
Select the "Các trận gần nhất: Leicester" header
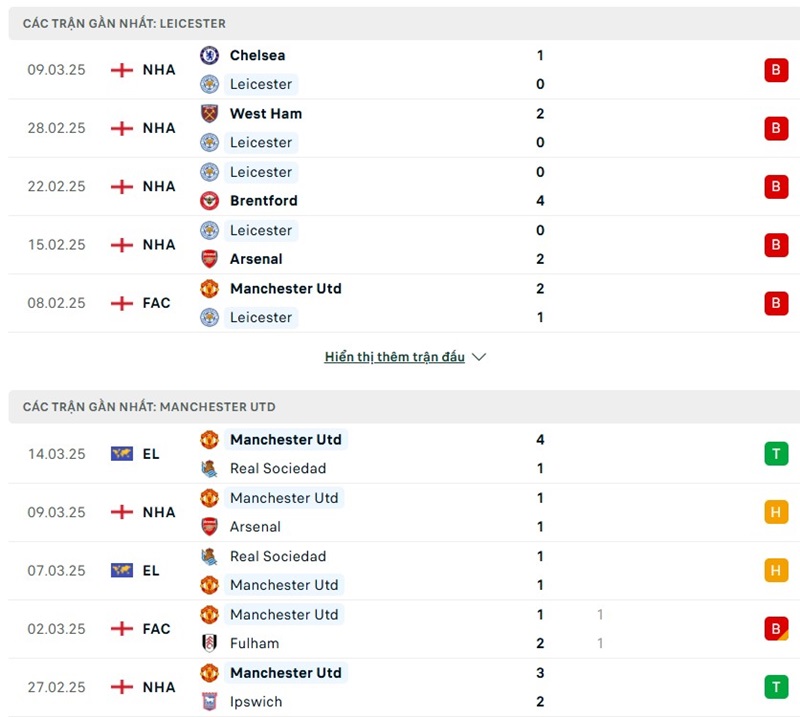point(124,23)
